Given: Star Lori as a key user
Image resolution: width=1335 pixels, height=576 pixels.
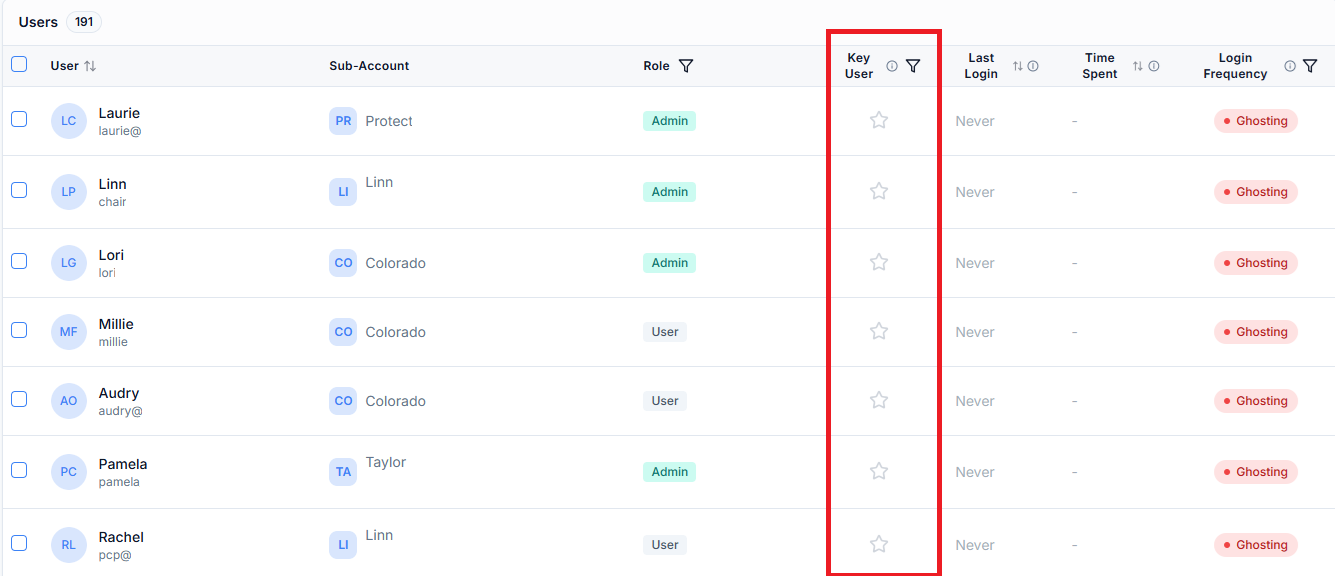Looking at the screenshot, I should (879, 262).
